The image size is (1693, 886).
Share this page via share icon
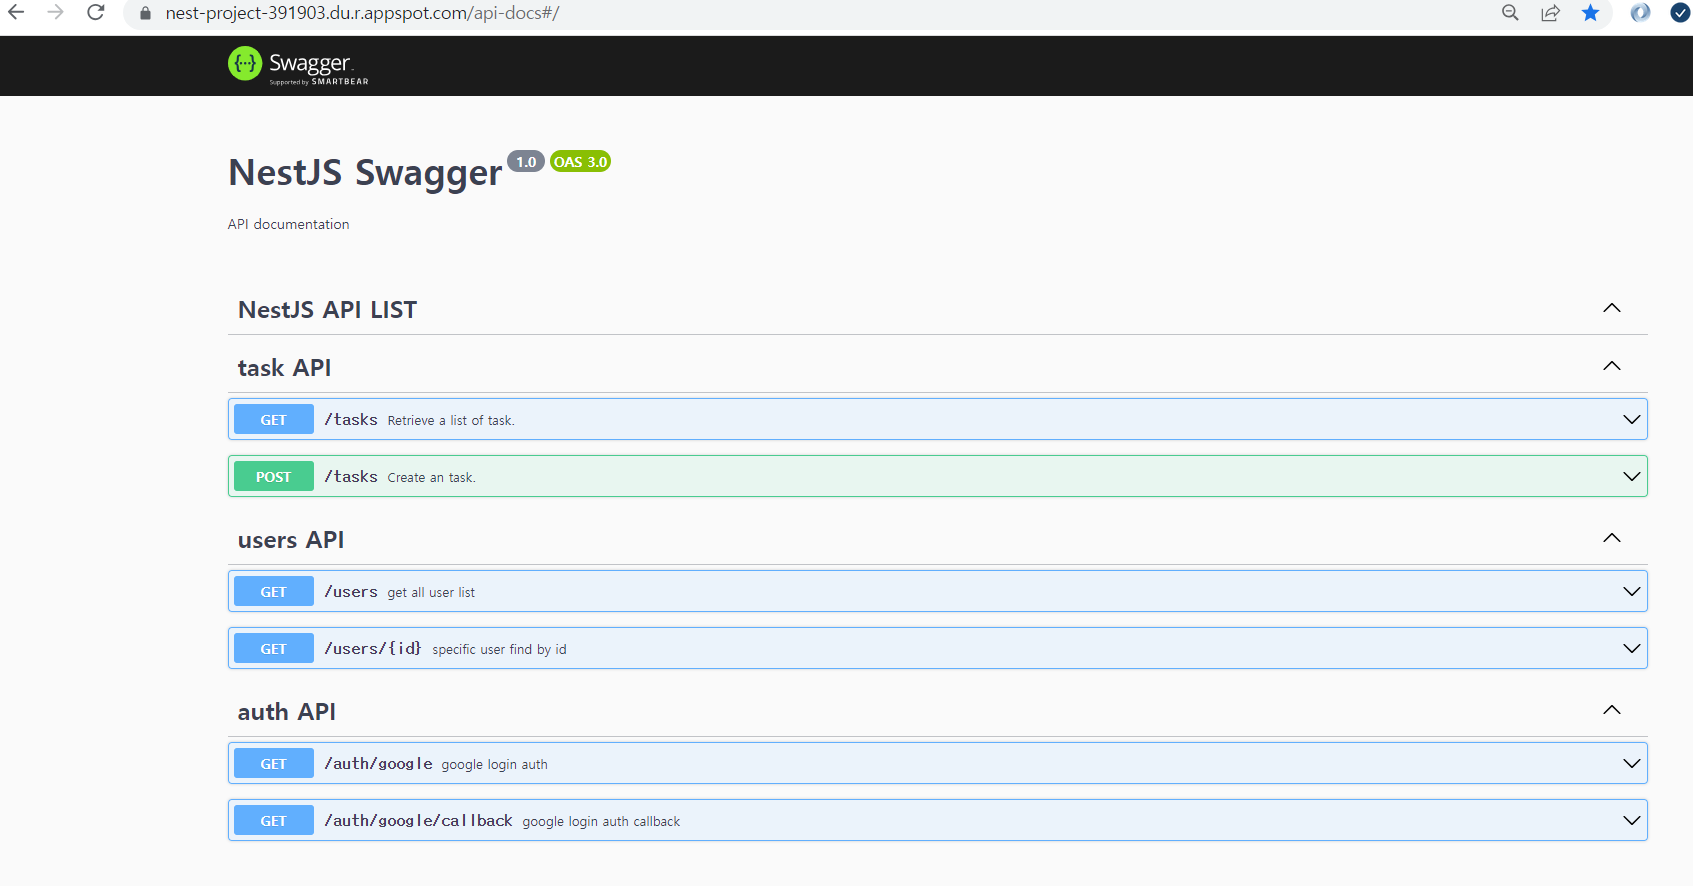click(x=1550, y=13)
